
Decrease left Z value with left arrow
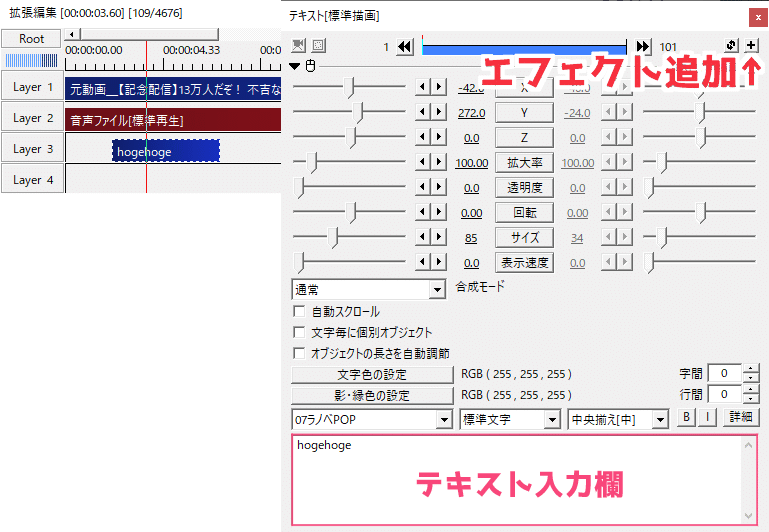pos(422,137)
